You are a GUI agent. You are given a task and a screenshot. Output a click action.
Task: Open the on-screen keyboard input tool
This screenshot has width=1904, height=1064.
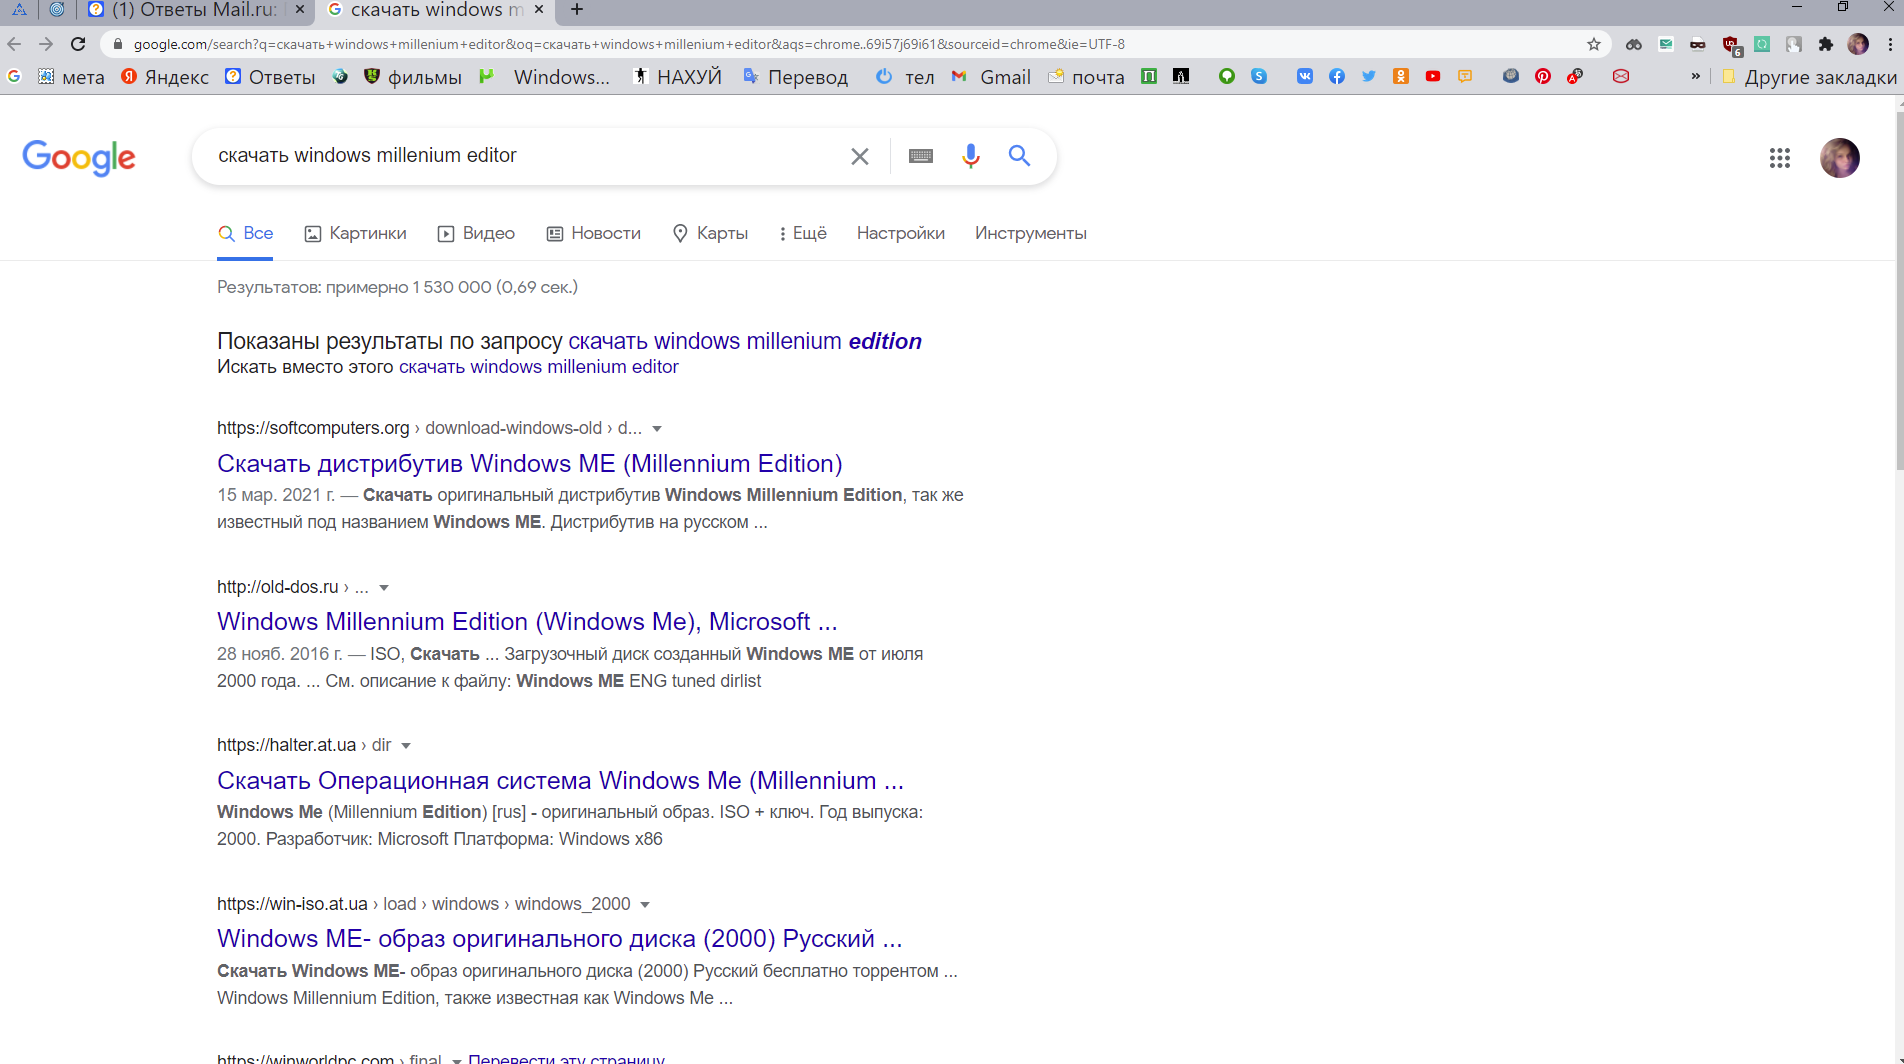tap(921, 156)
